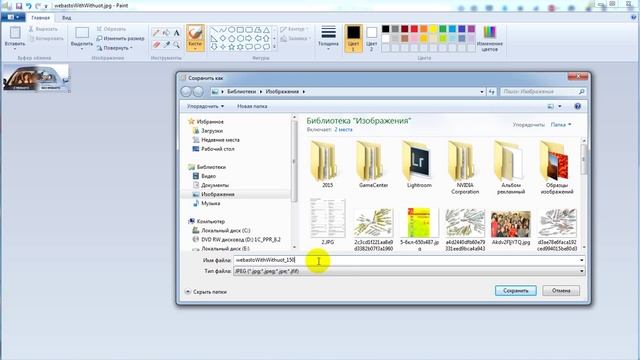Open Edit colors (Изменение цветов)
This screenshot has height=360, width=640.
pos(489,38)
